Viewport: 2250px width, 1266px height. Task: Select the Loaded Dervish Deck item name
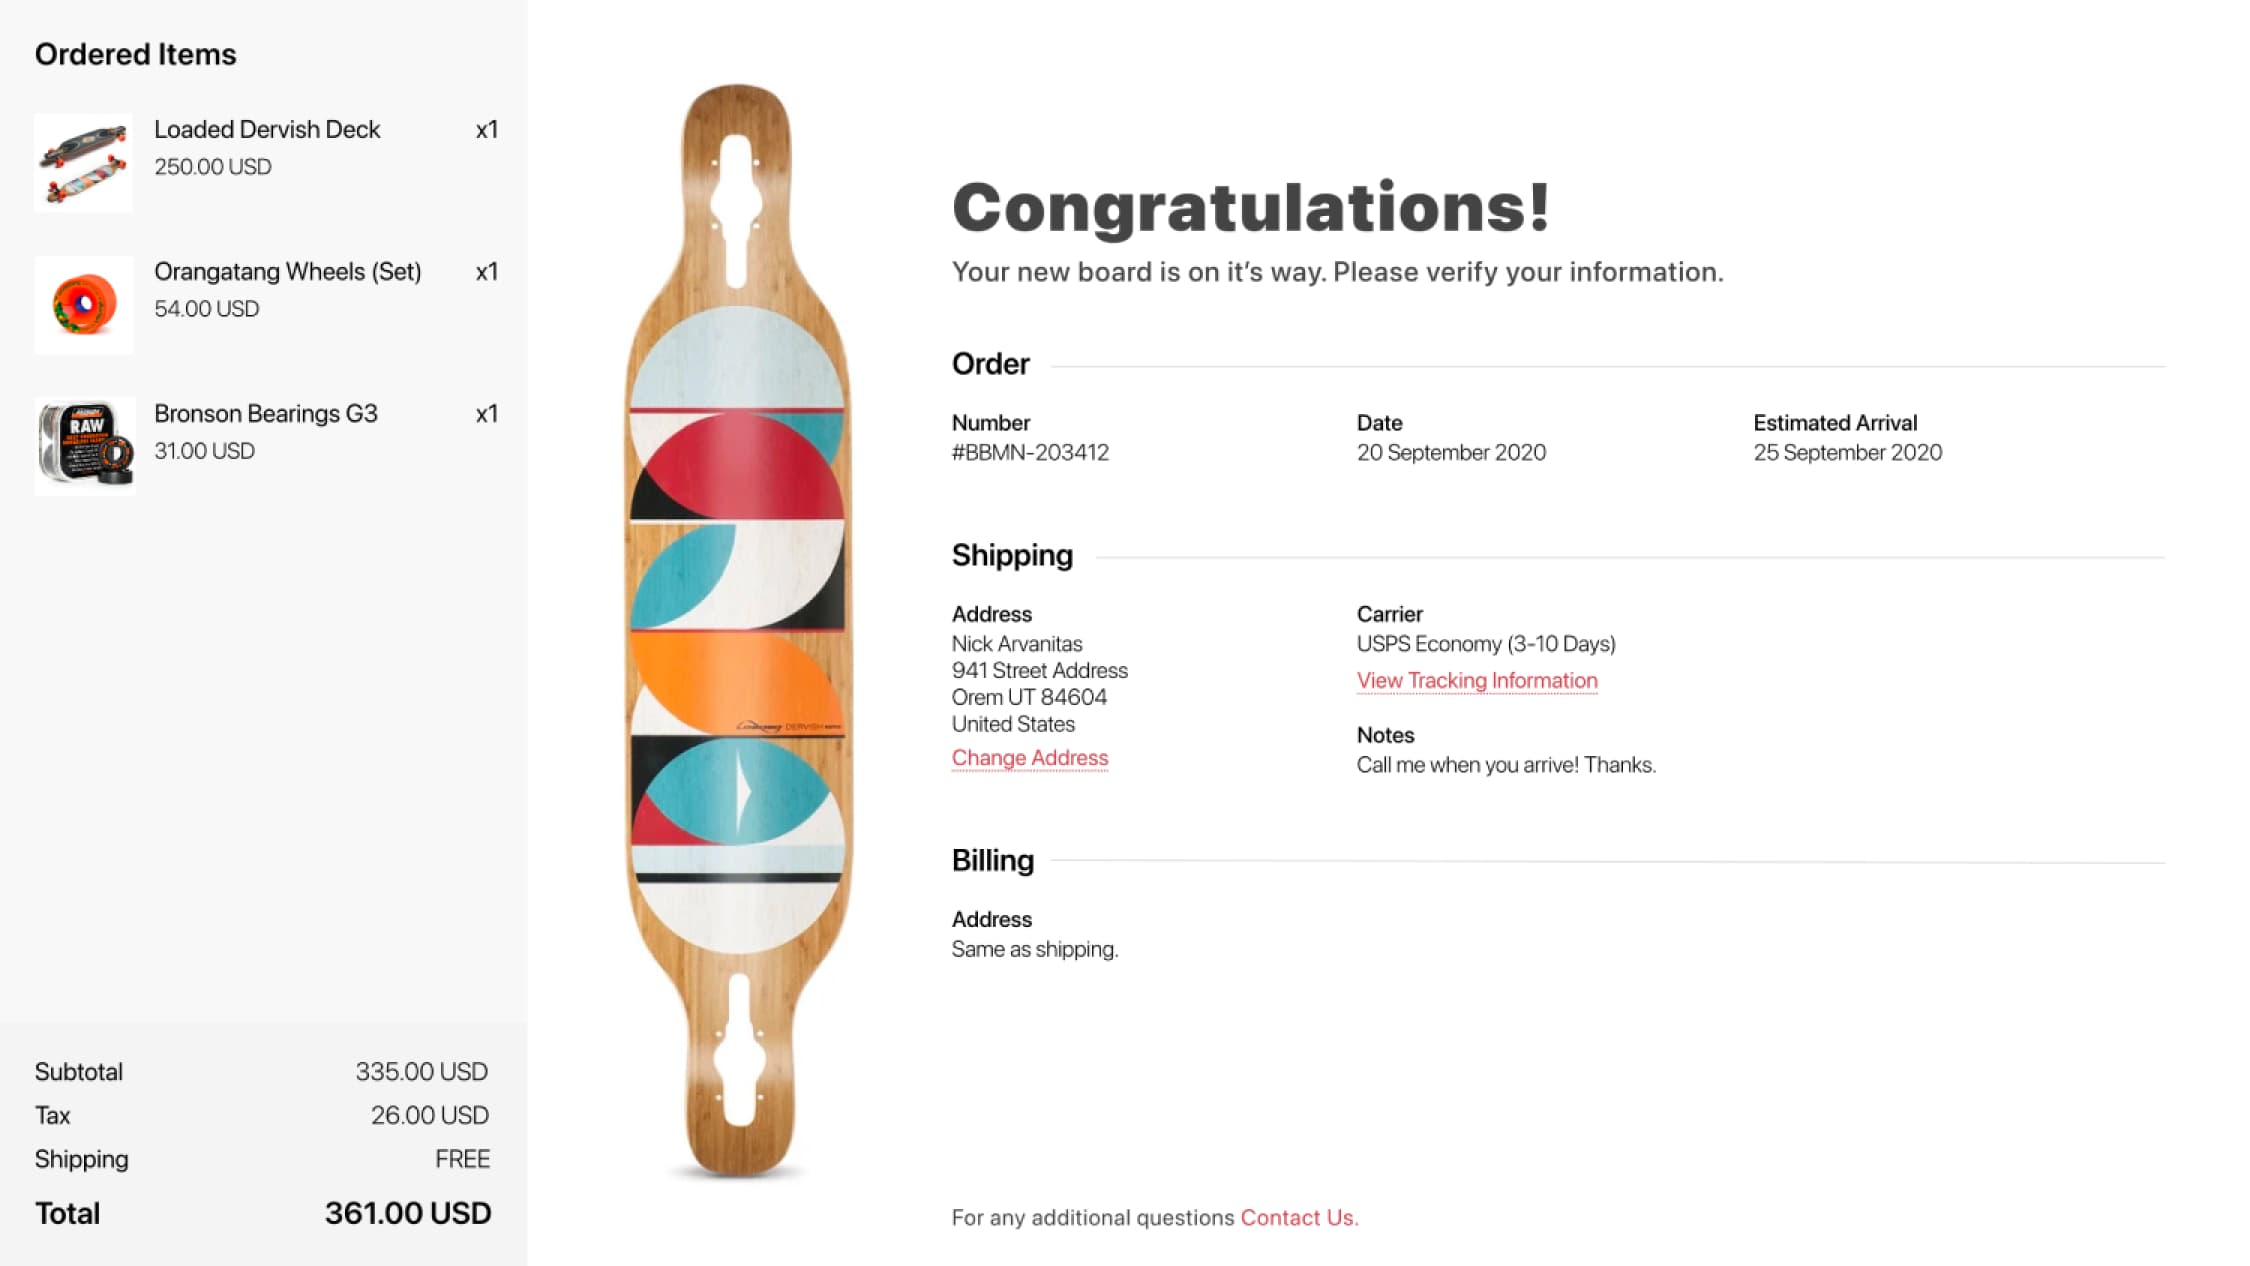267,130
